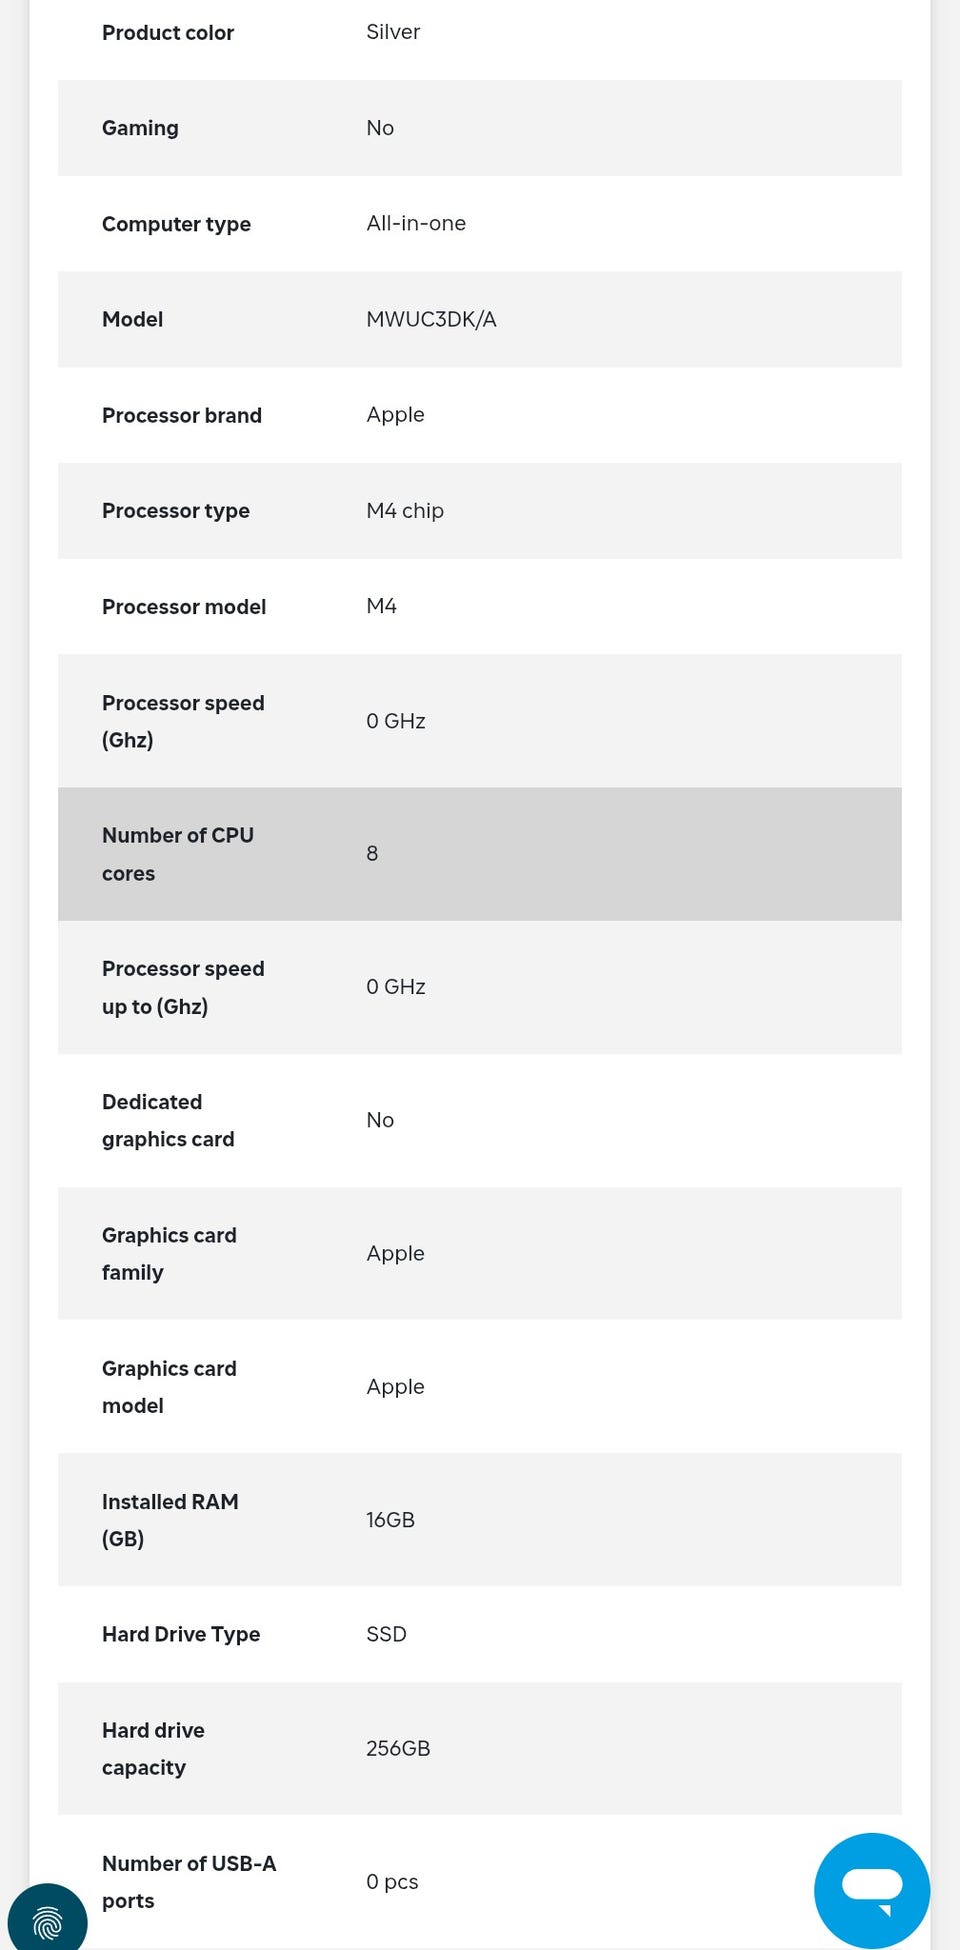Click the Gaming row label
Screen dimensions: 960x1950
tap(140, 128)
